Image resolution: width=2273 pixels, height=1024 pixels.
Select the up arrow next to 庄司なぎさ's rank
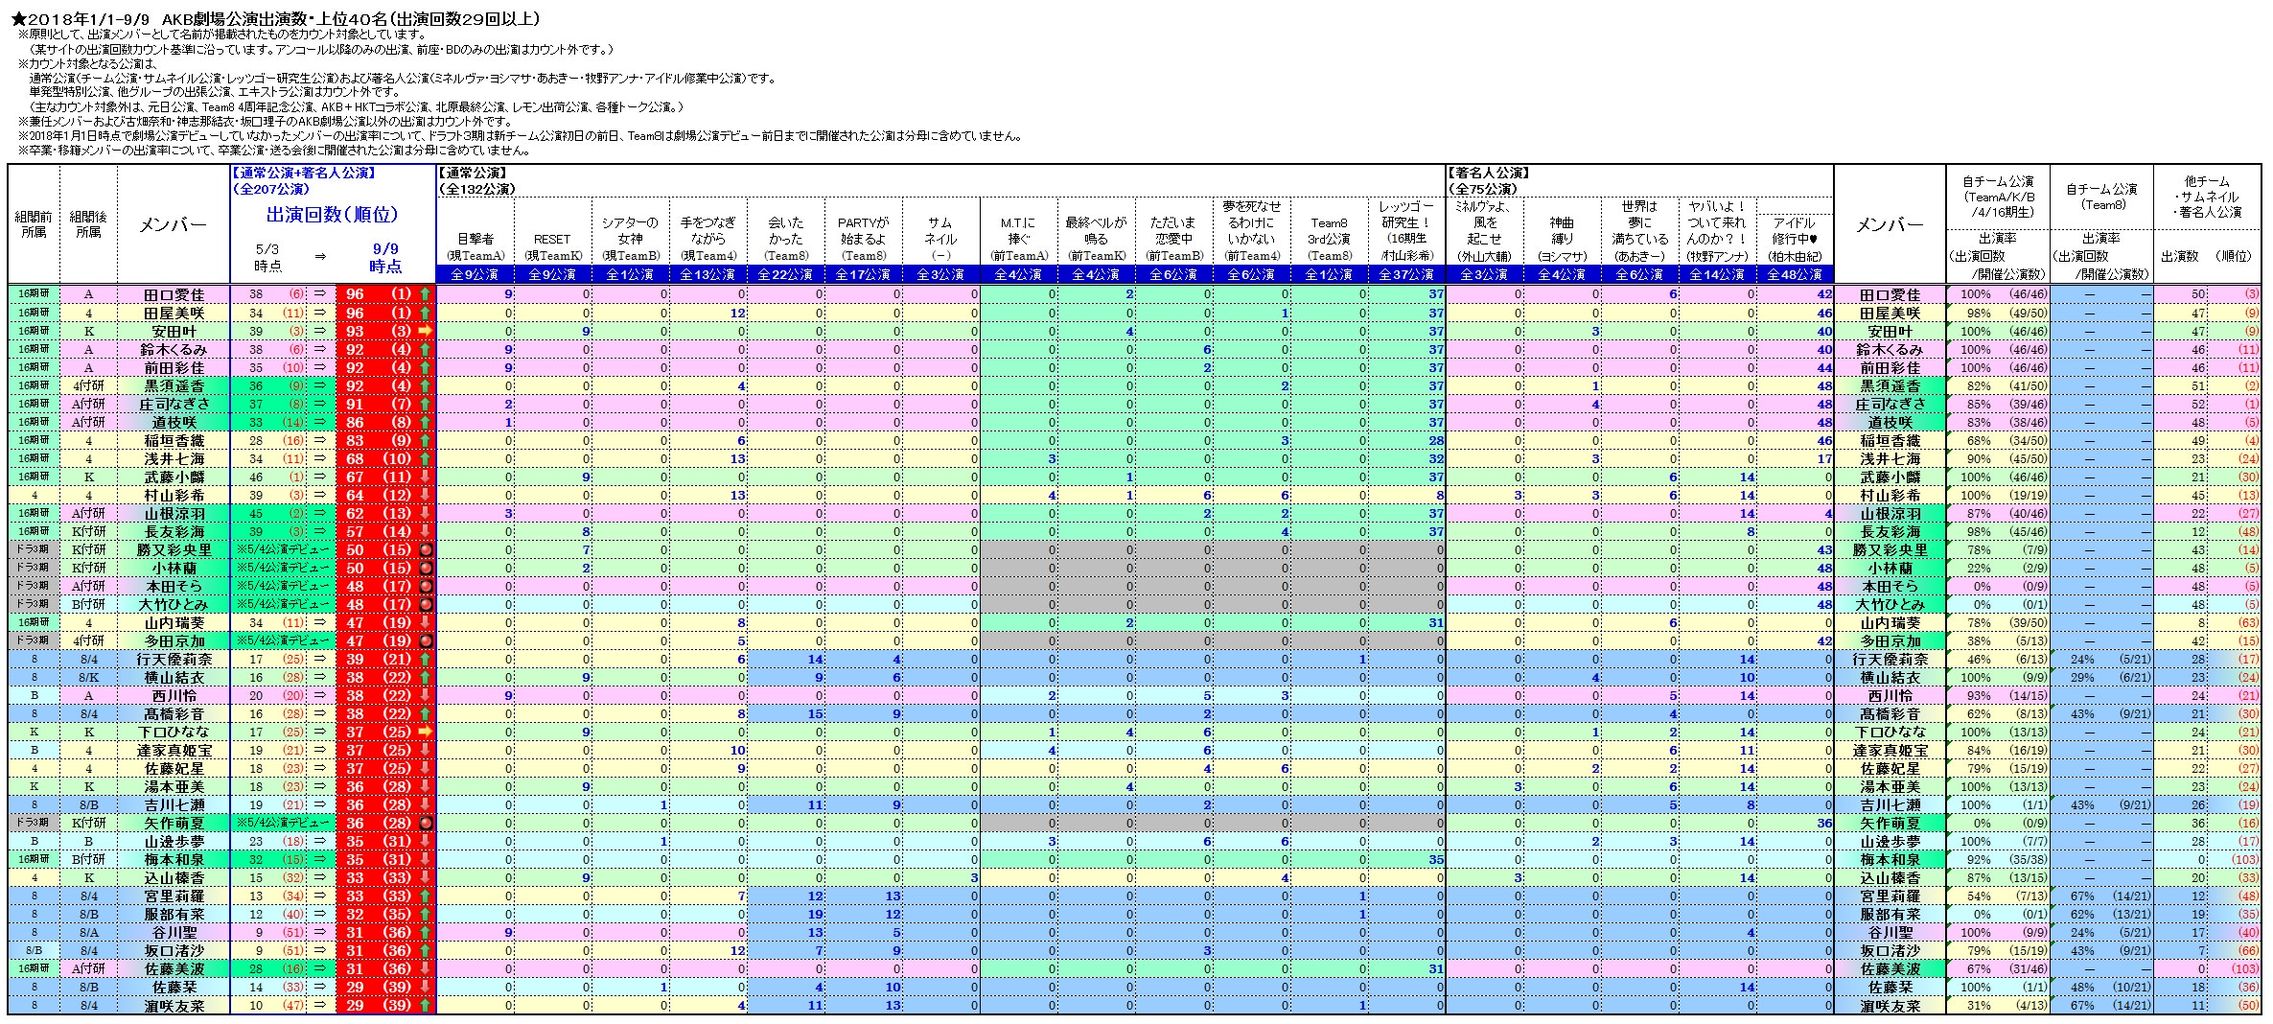425,404
